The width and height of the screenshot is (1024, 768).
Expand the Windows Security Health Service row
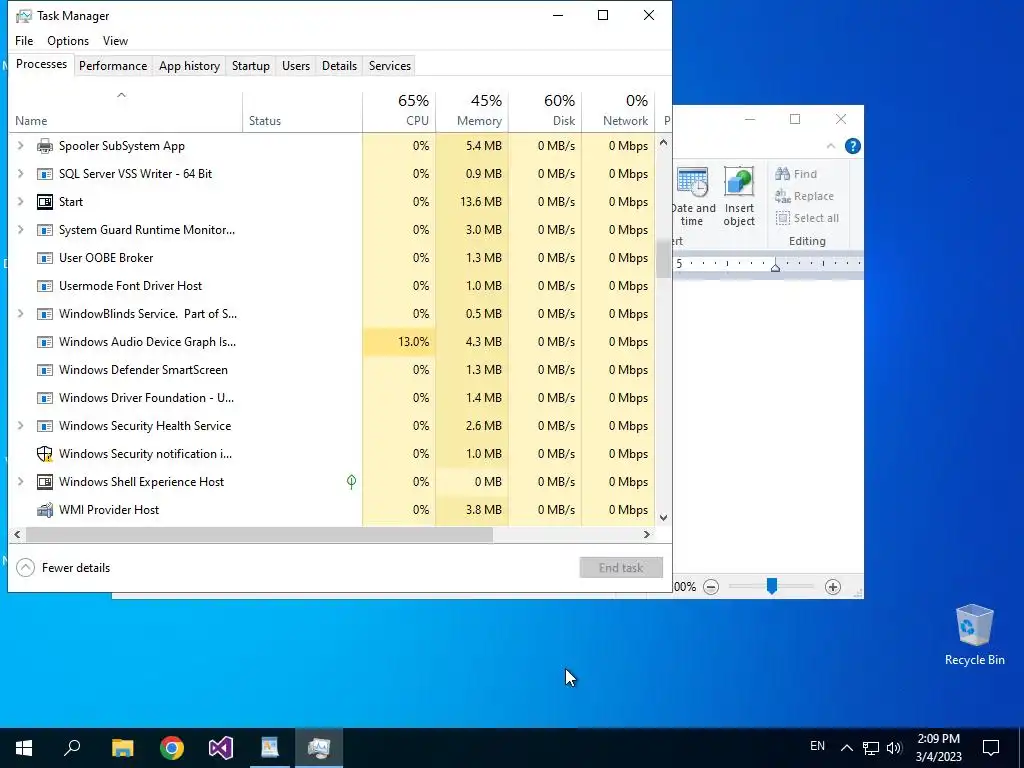click(20, 426)
